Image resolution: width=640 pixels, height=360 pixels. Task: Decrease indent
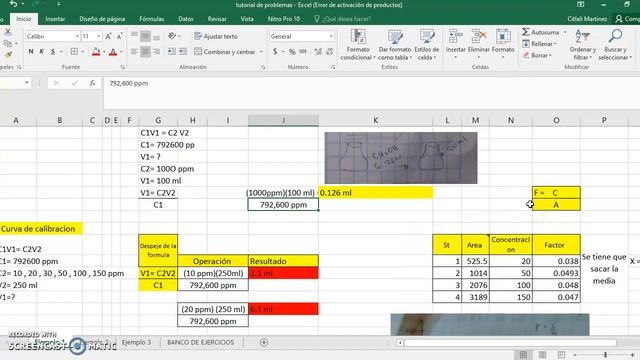[171, 52]
